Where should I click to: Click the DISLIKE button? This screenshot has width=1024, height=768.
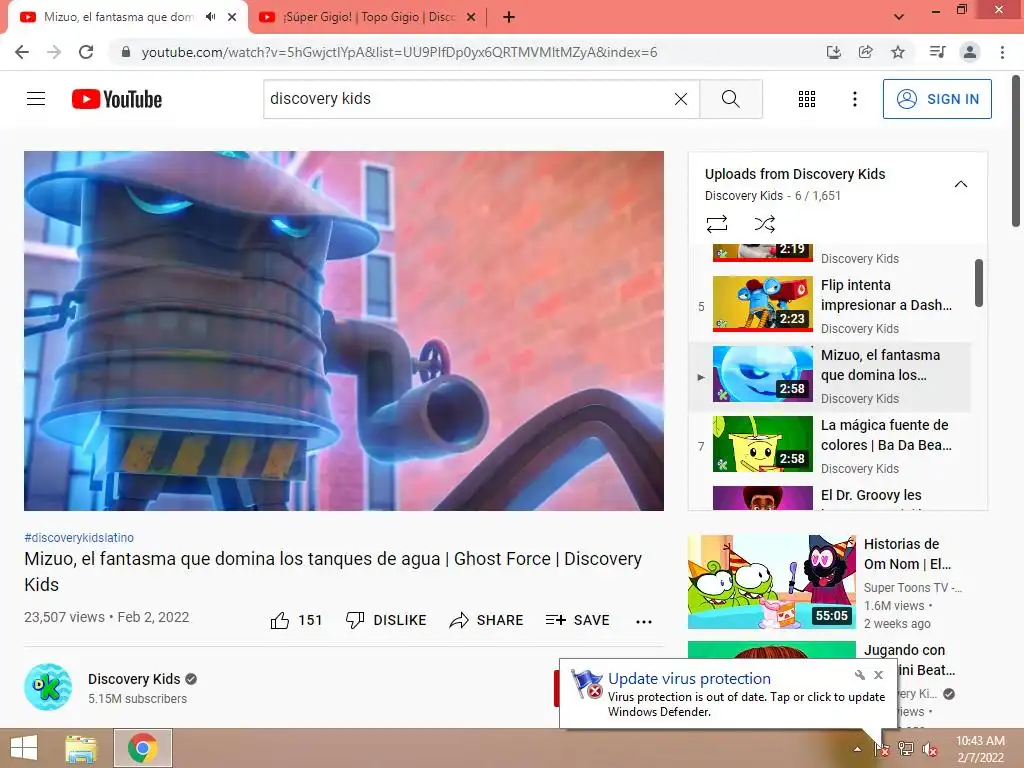(386, 620)
